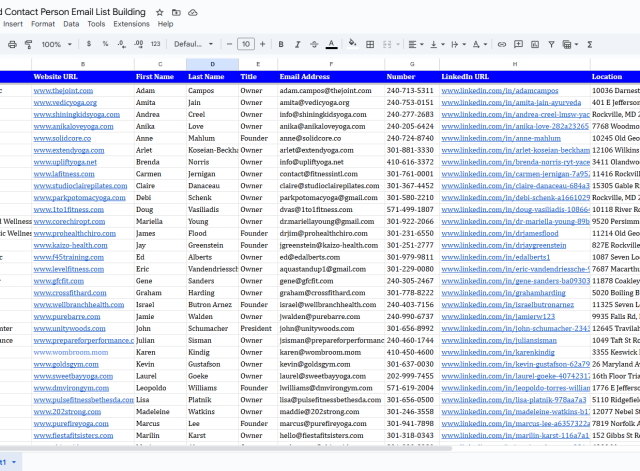Open the Data menu

point(71,24)
